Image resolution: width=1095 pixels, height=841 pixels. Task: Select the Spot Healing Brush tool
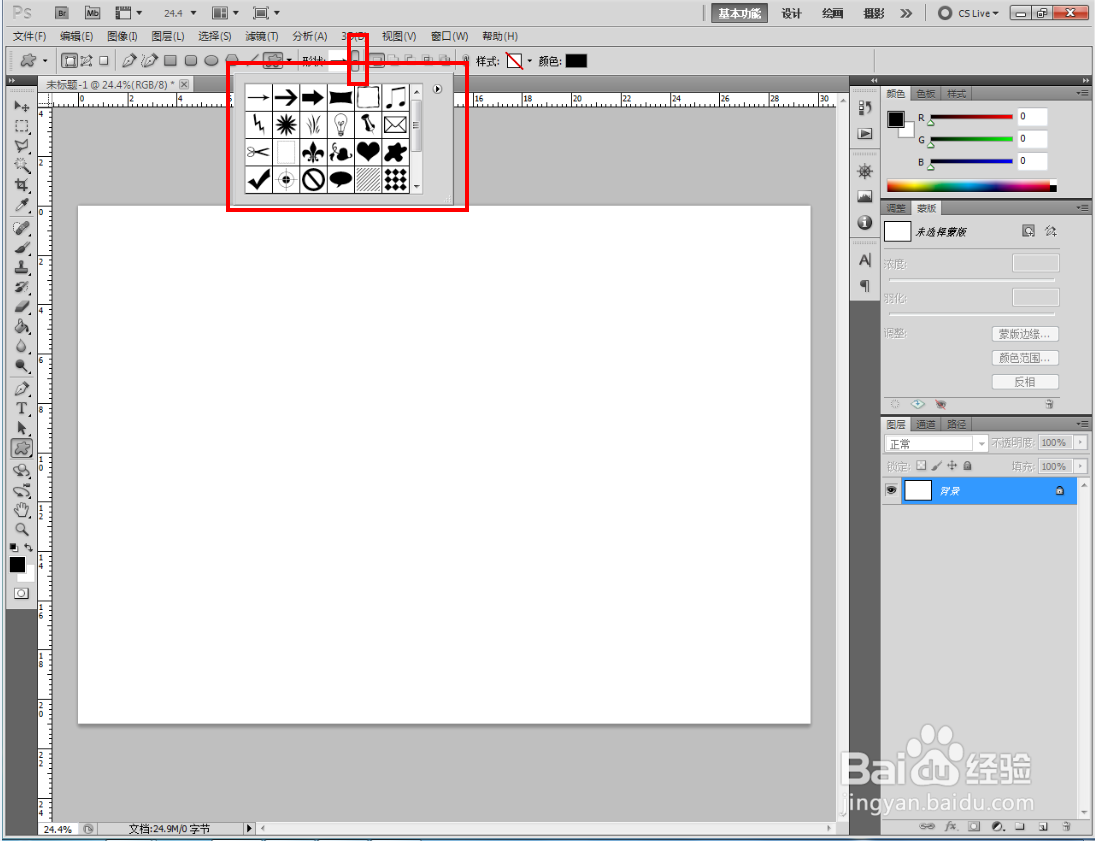coord(22,228)
